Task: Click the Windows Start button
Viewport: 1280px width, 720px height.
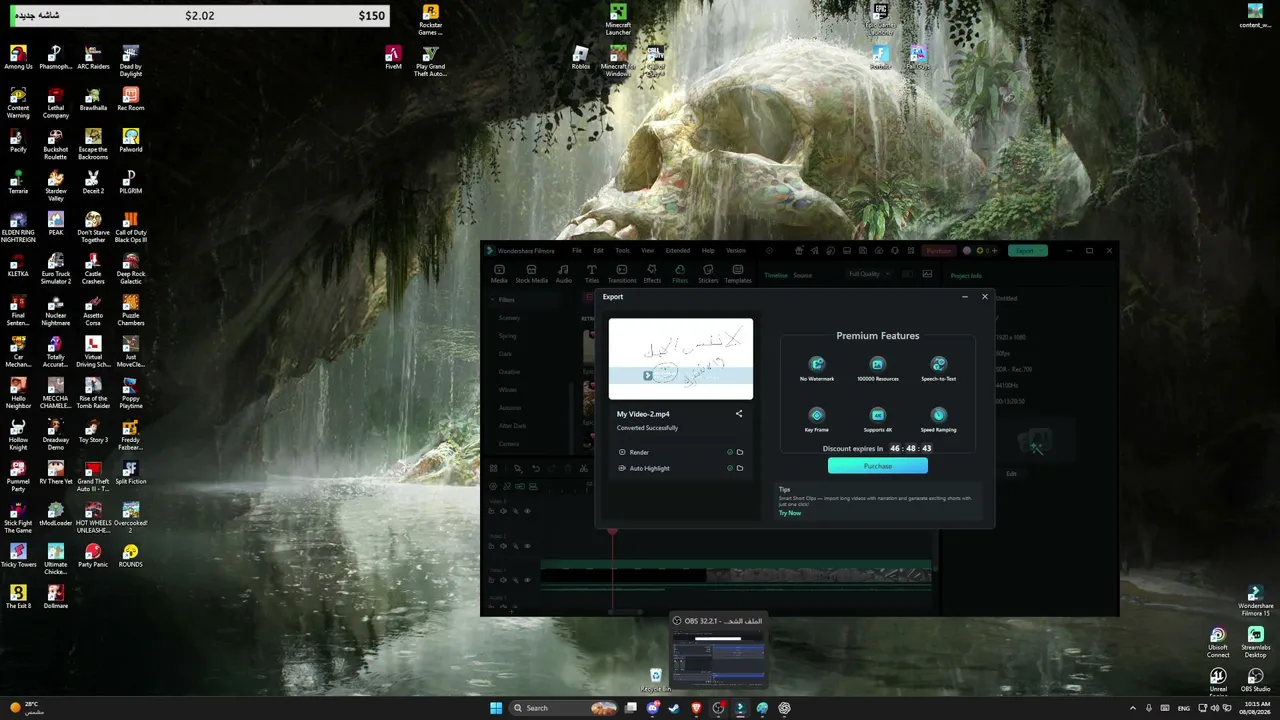Action: (x=496, y=708)
